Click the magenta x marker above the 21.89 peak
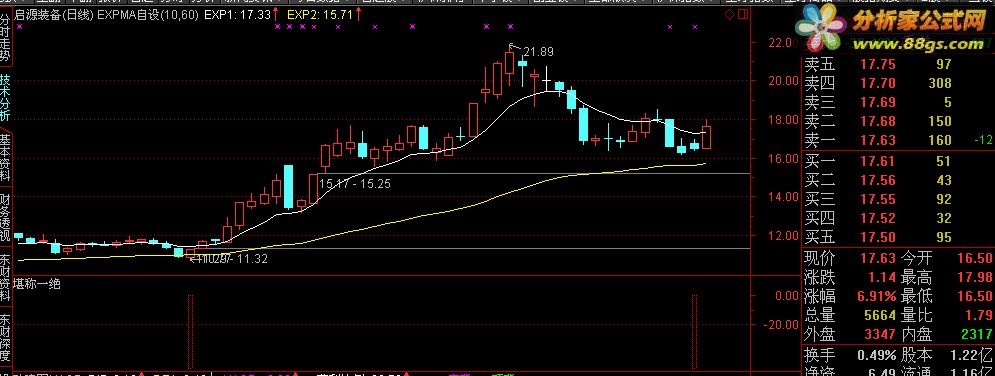The width and height of the screenshot is (995, 376). point(510,27)
